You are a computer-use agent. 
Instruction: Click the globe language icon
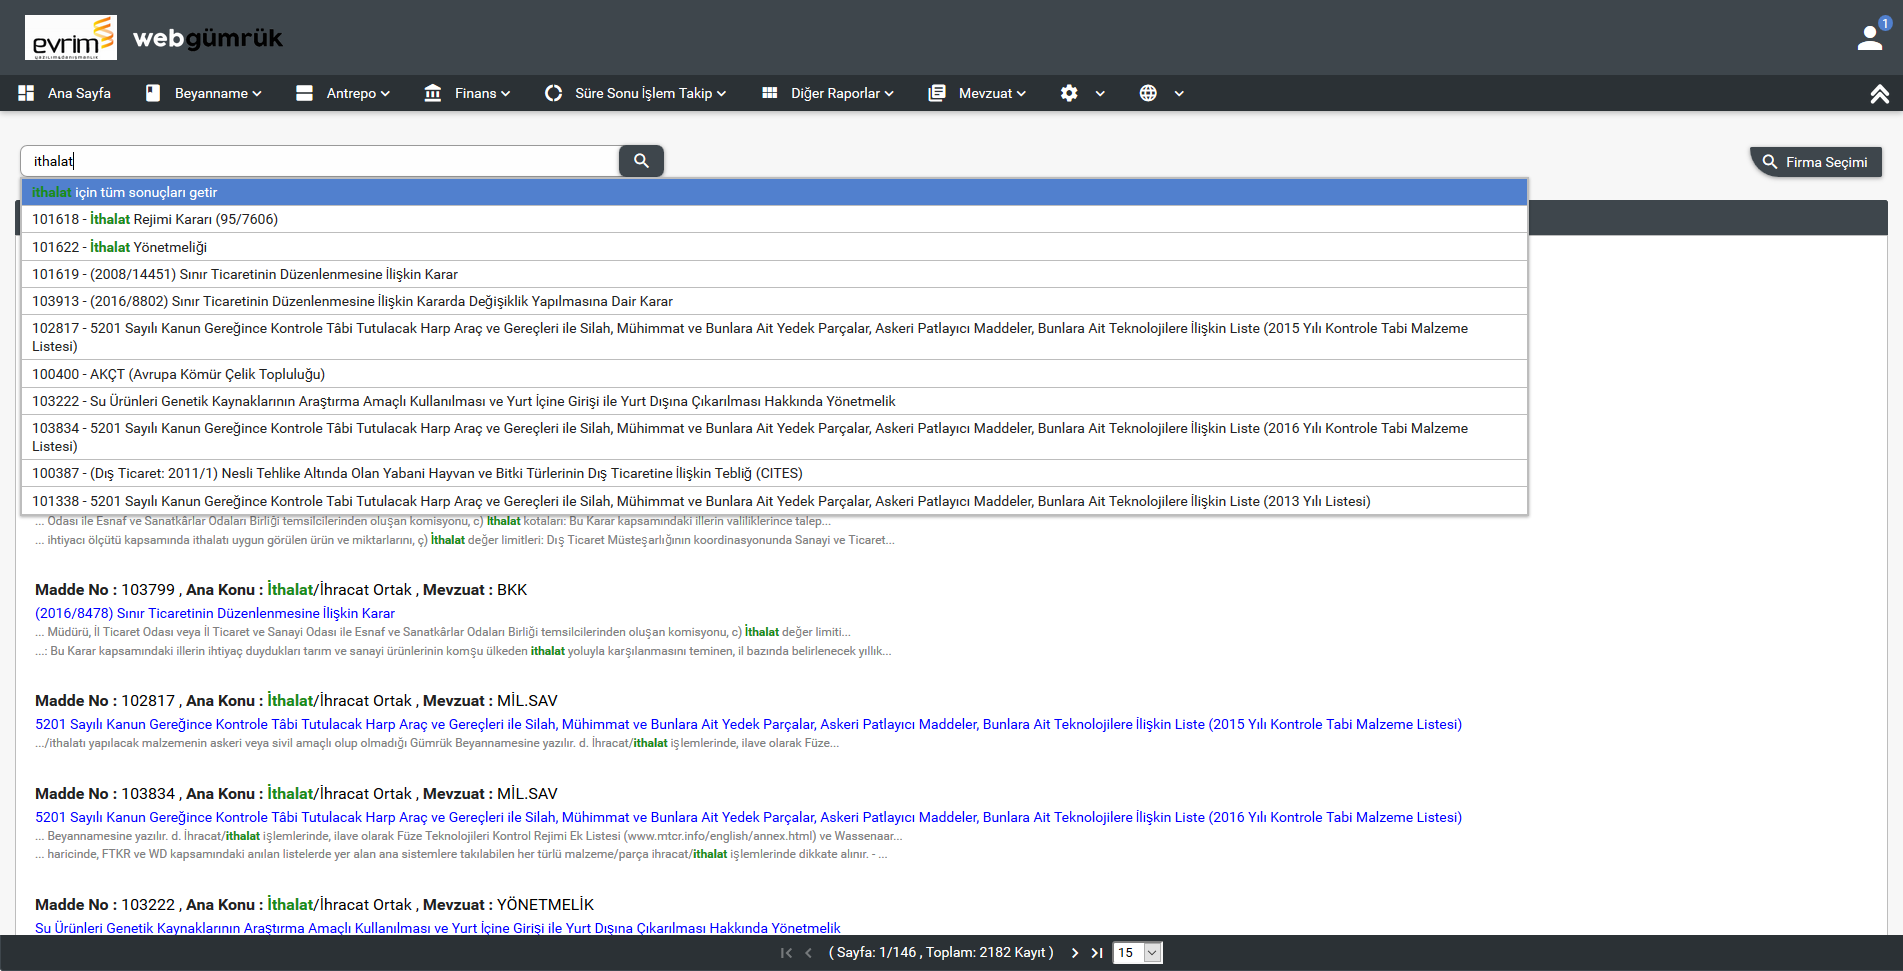(1148, 93)
